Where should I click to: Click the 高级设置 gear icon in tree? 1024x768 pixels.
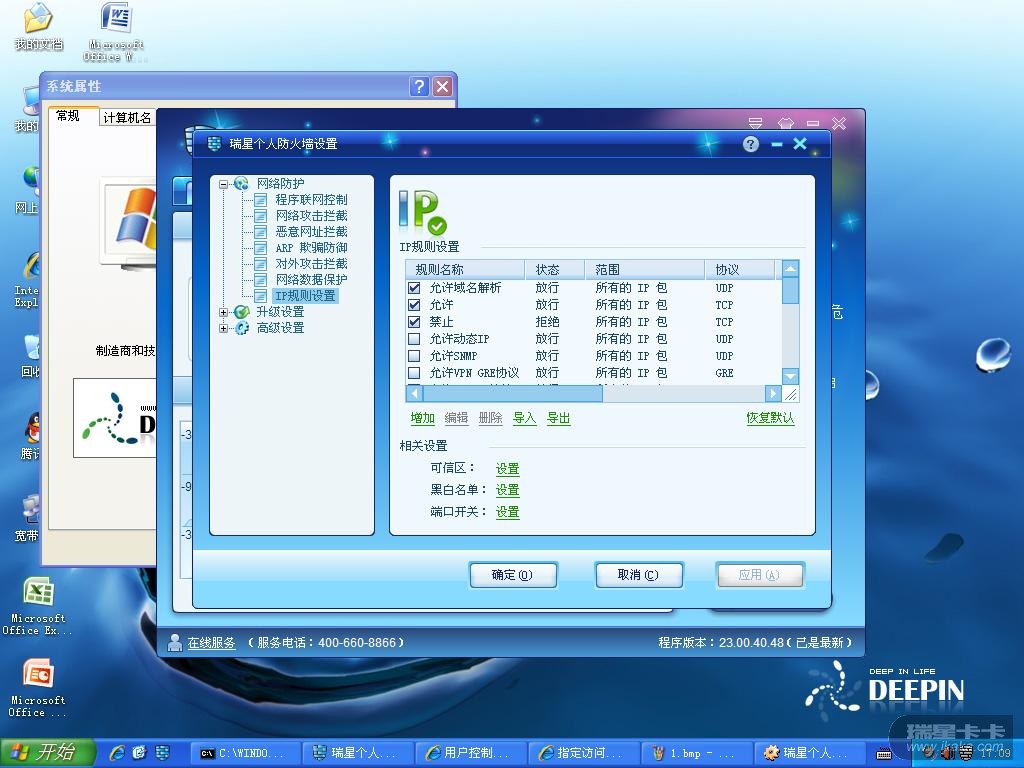[242, 328]
